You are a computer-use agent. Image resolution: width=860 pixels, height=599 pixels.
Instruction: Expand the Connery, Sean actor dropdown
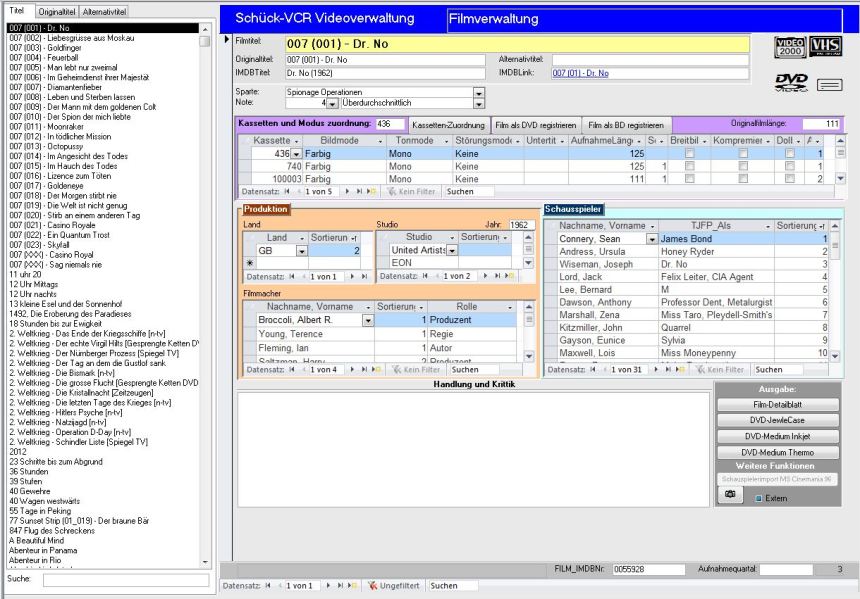tap(652, 240)
